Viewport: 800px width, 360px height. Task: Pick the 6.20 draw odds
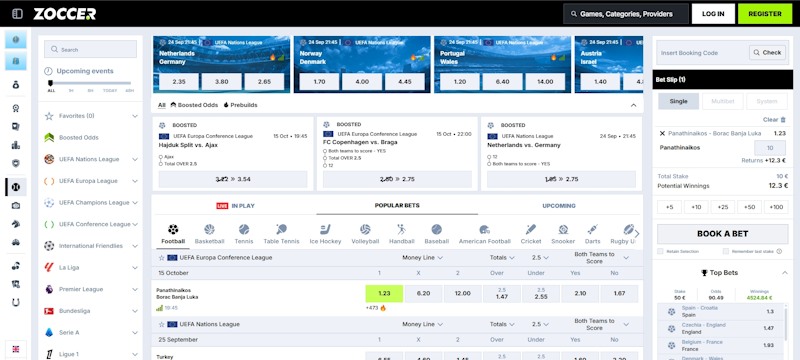coord(423,294)
